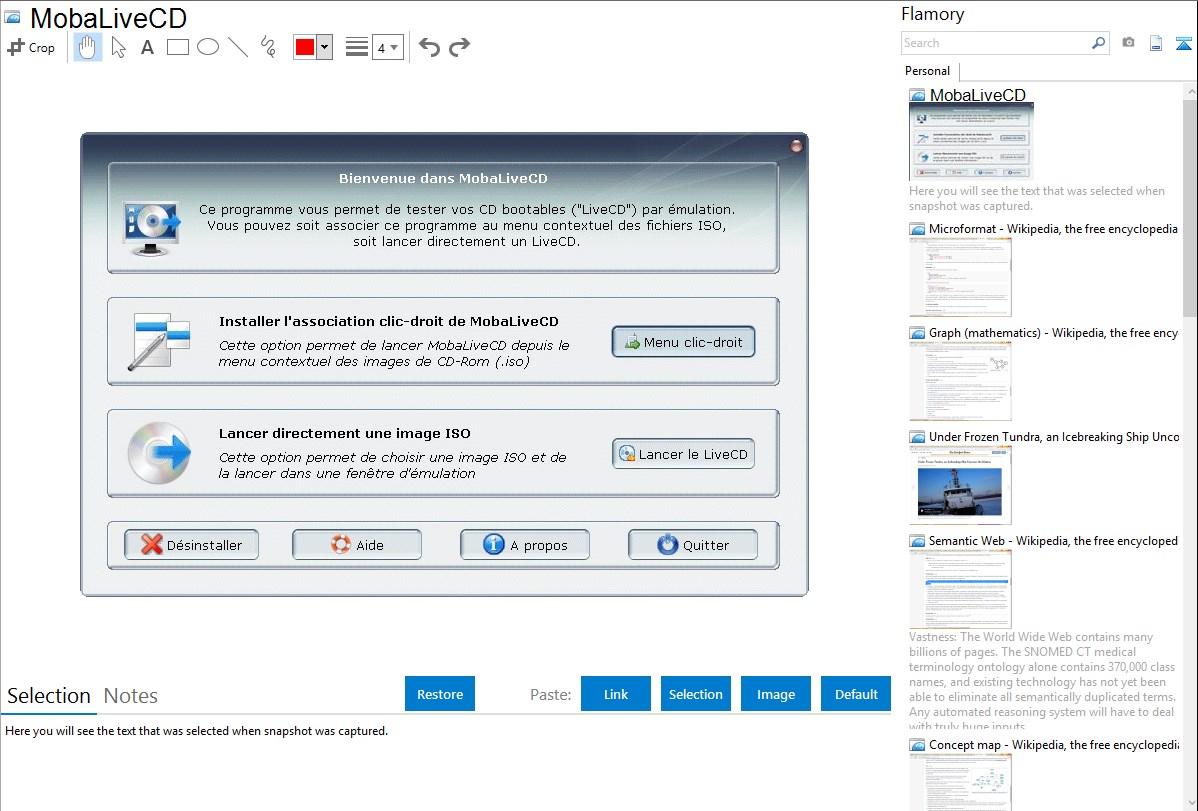Click the collapse panel icon at top right

[1183, 43]
